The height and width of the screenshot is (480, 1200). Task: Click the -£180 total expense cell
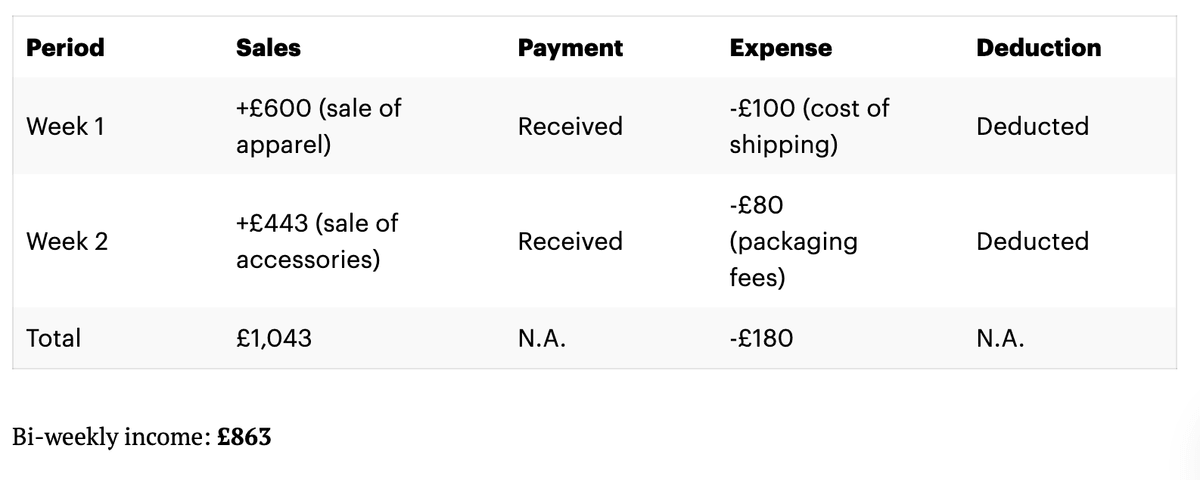pos(762,339)
